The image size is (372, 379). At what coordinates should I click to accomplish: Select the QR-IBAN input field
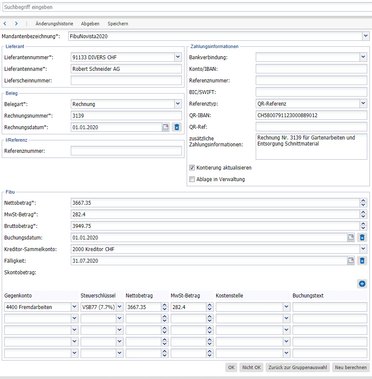click(x=311, y=115)
